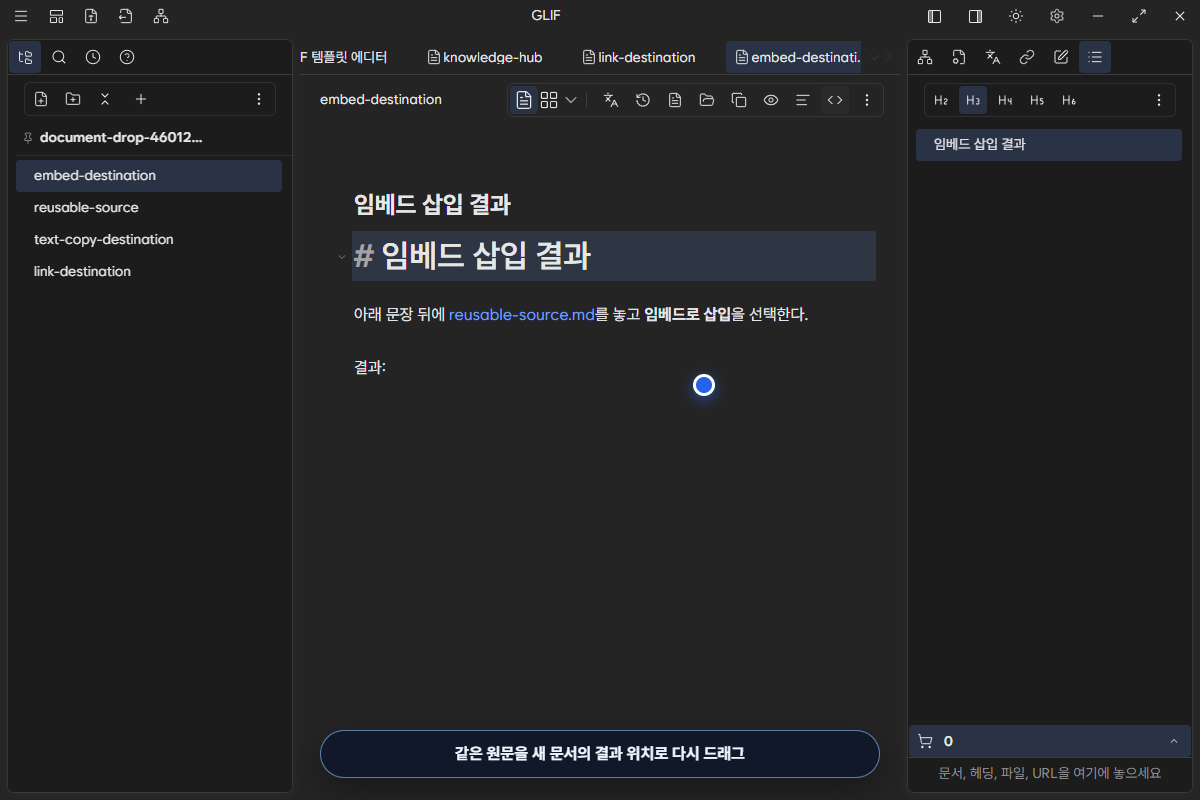Select H5 heading level filter

[1037, 100]
